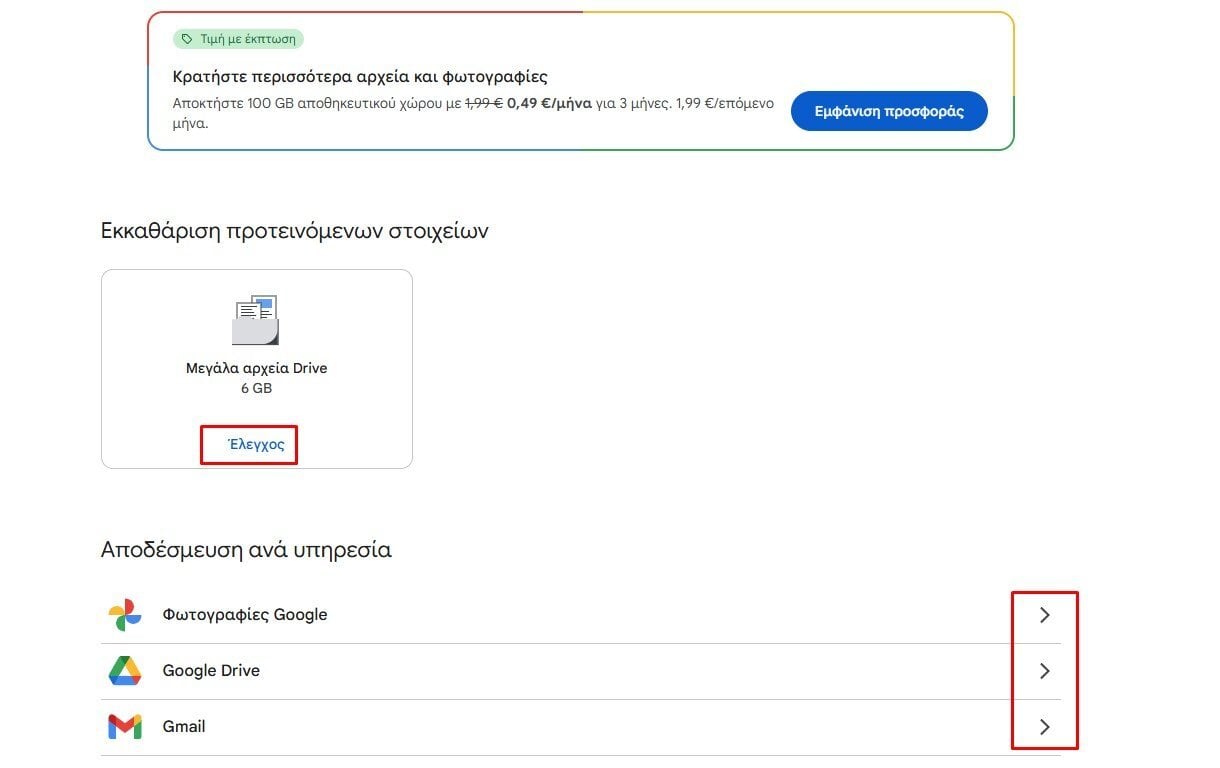
Task: Click the 6 GB size text
Action: [x=256, y=388]
